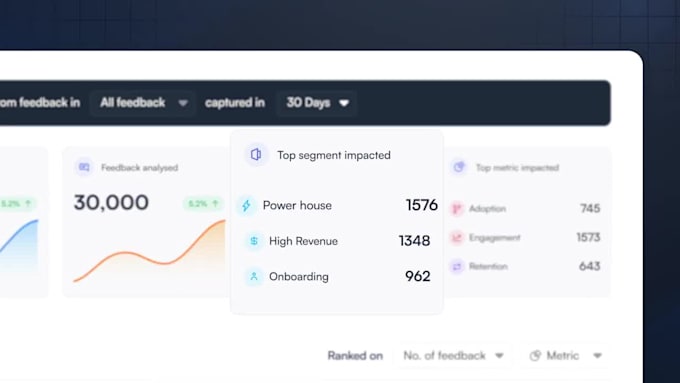The width and height of the screenshot is (680, 383).
Task: Click the orange feedback trend chart
Action: [x=149, y=251]
